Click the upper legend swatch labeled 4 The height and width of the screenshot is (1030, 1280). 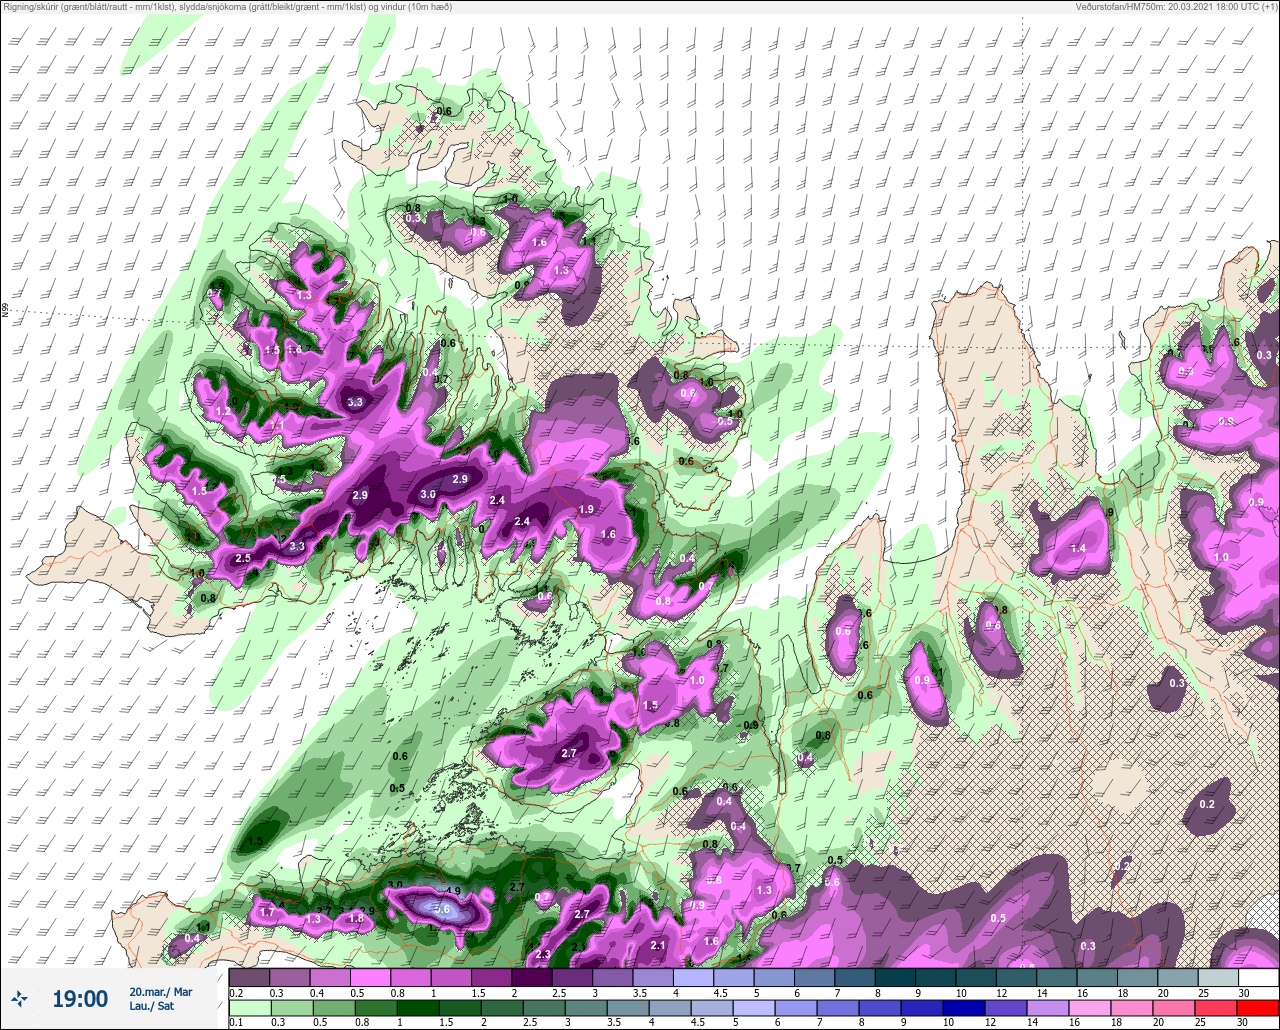coord(693,977)
